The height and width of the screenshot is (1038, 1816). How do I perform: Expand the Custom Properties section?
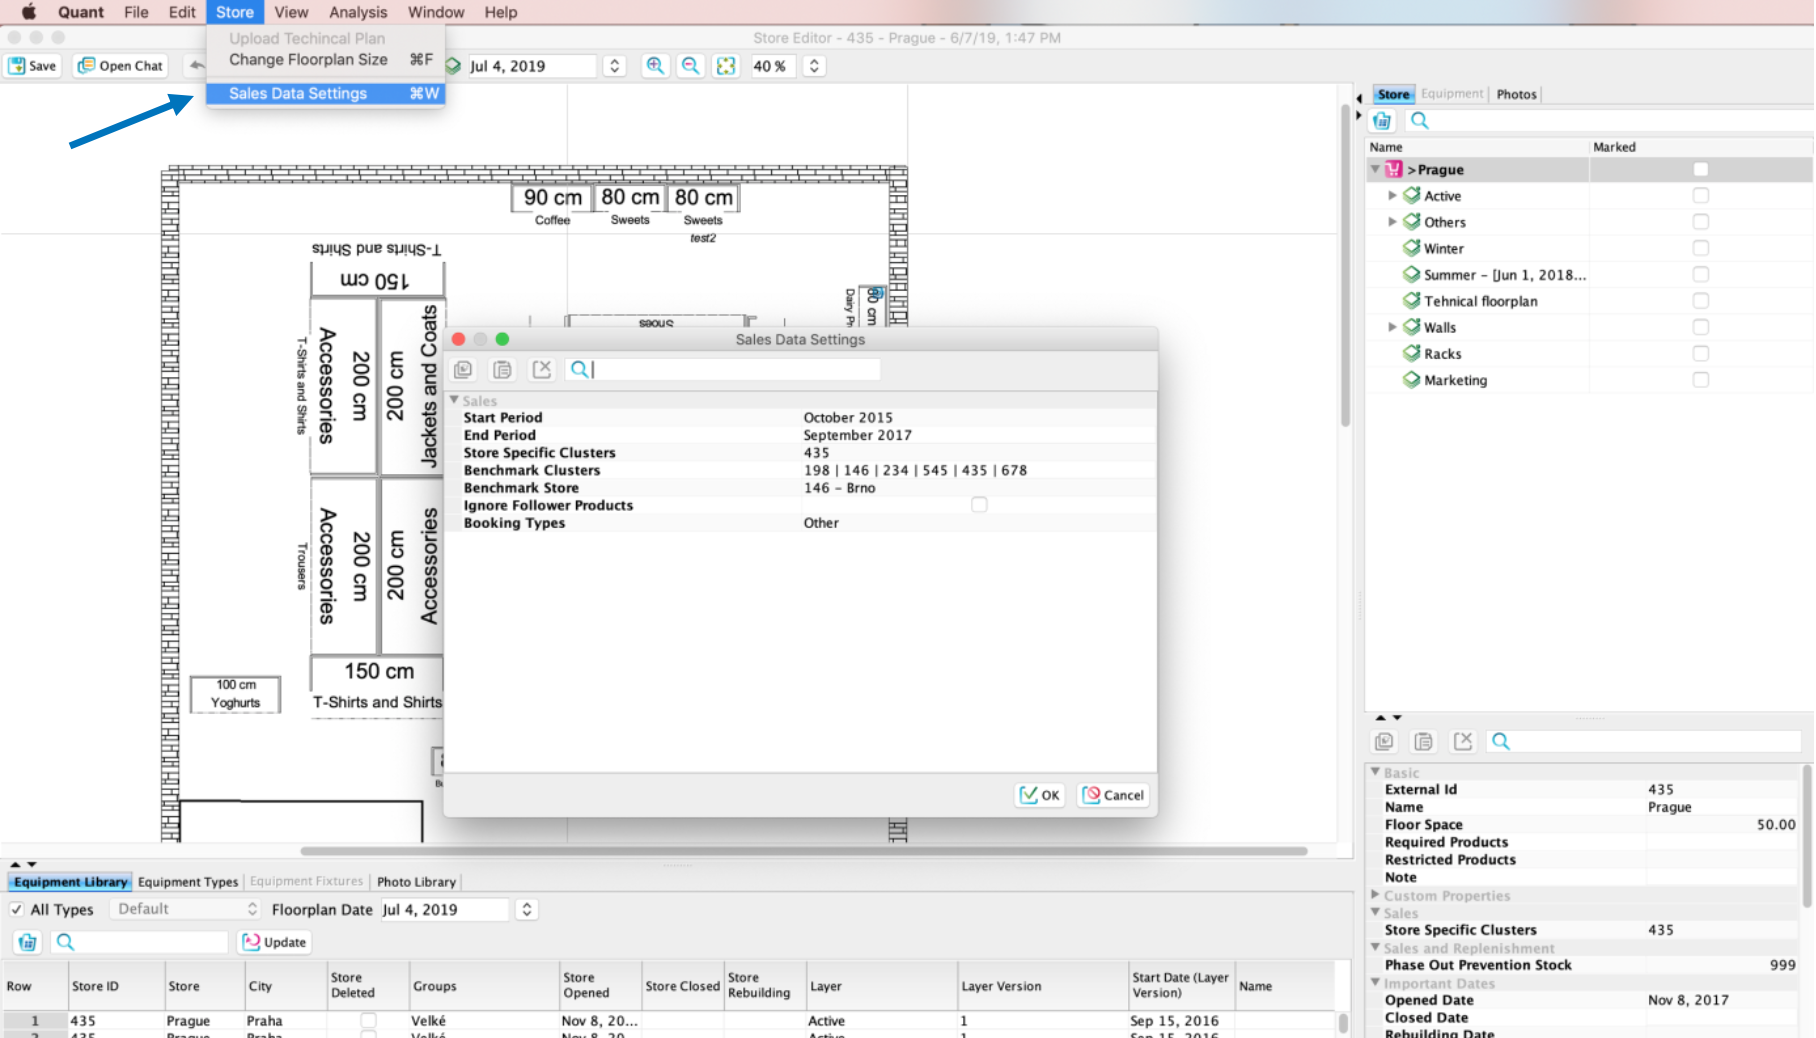[x=1376, y=895]
